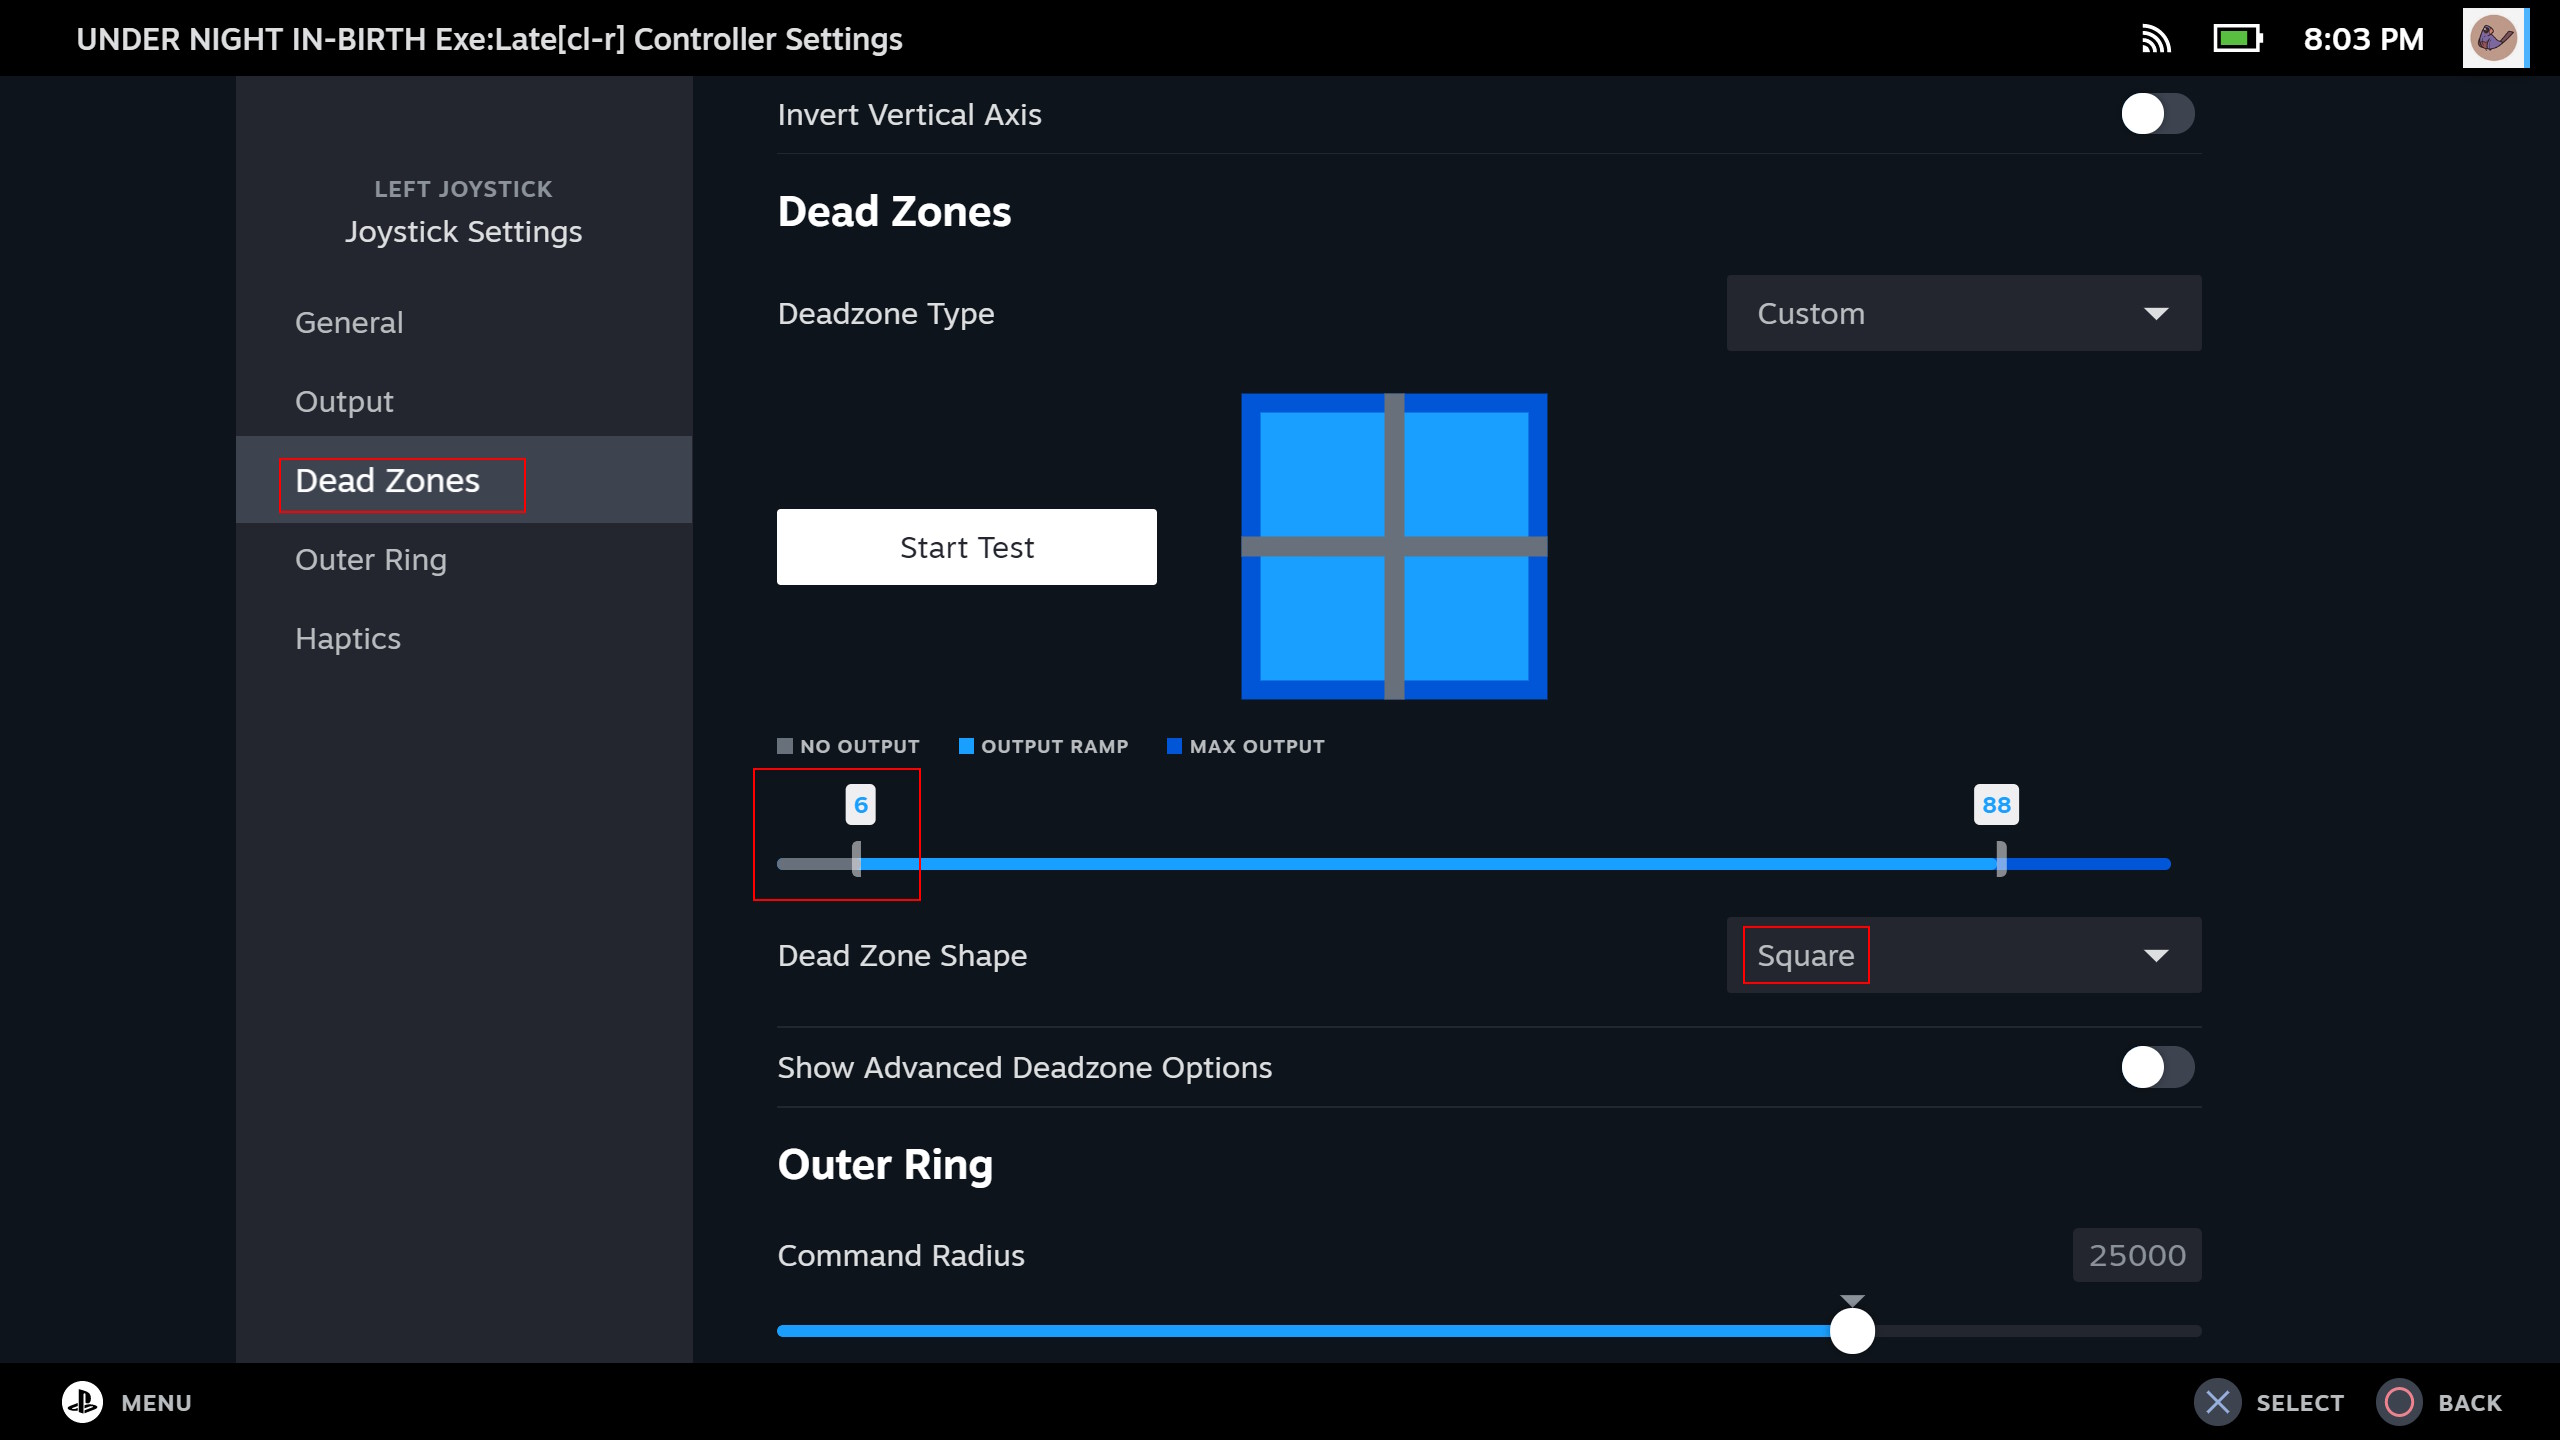Enable Show Advanced Deadzone Options
Image resolution: width=2560 pixels, height=1440 pixels.
pyautogui.click(x=2157, y=1067)
